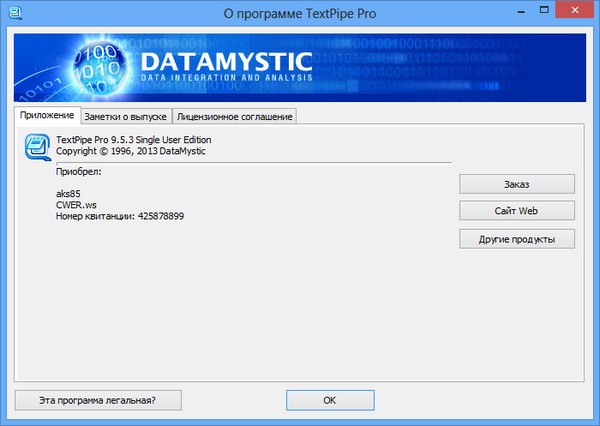Confirm the dialog with OK

[x=329, y=399]
